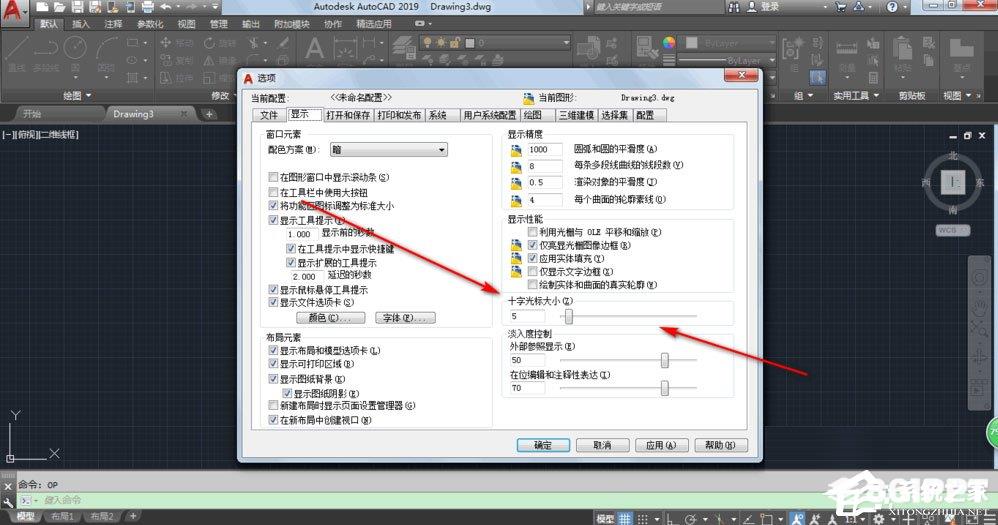Select the Rotate tool in Modify panel
998x525 pixels.
[x=220, y=43]
